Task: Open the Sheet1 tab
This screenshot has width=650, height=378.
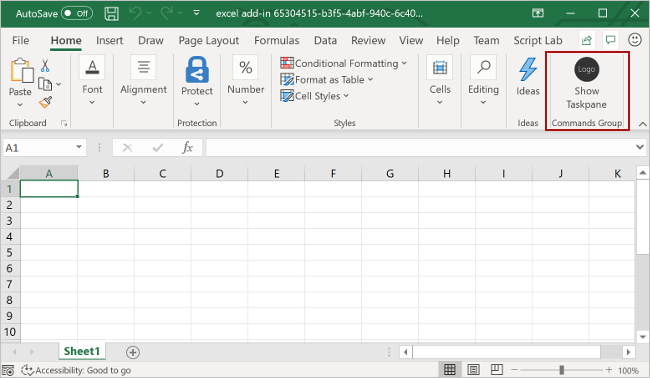Action: (x=82, y=351)
